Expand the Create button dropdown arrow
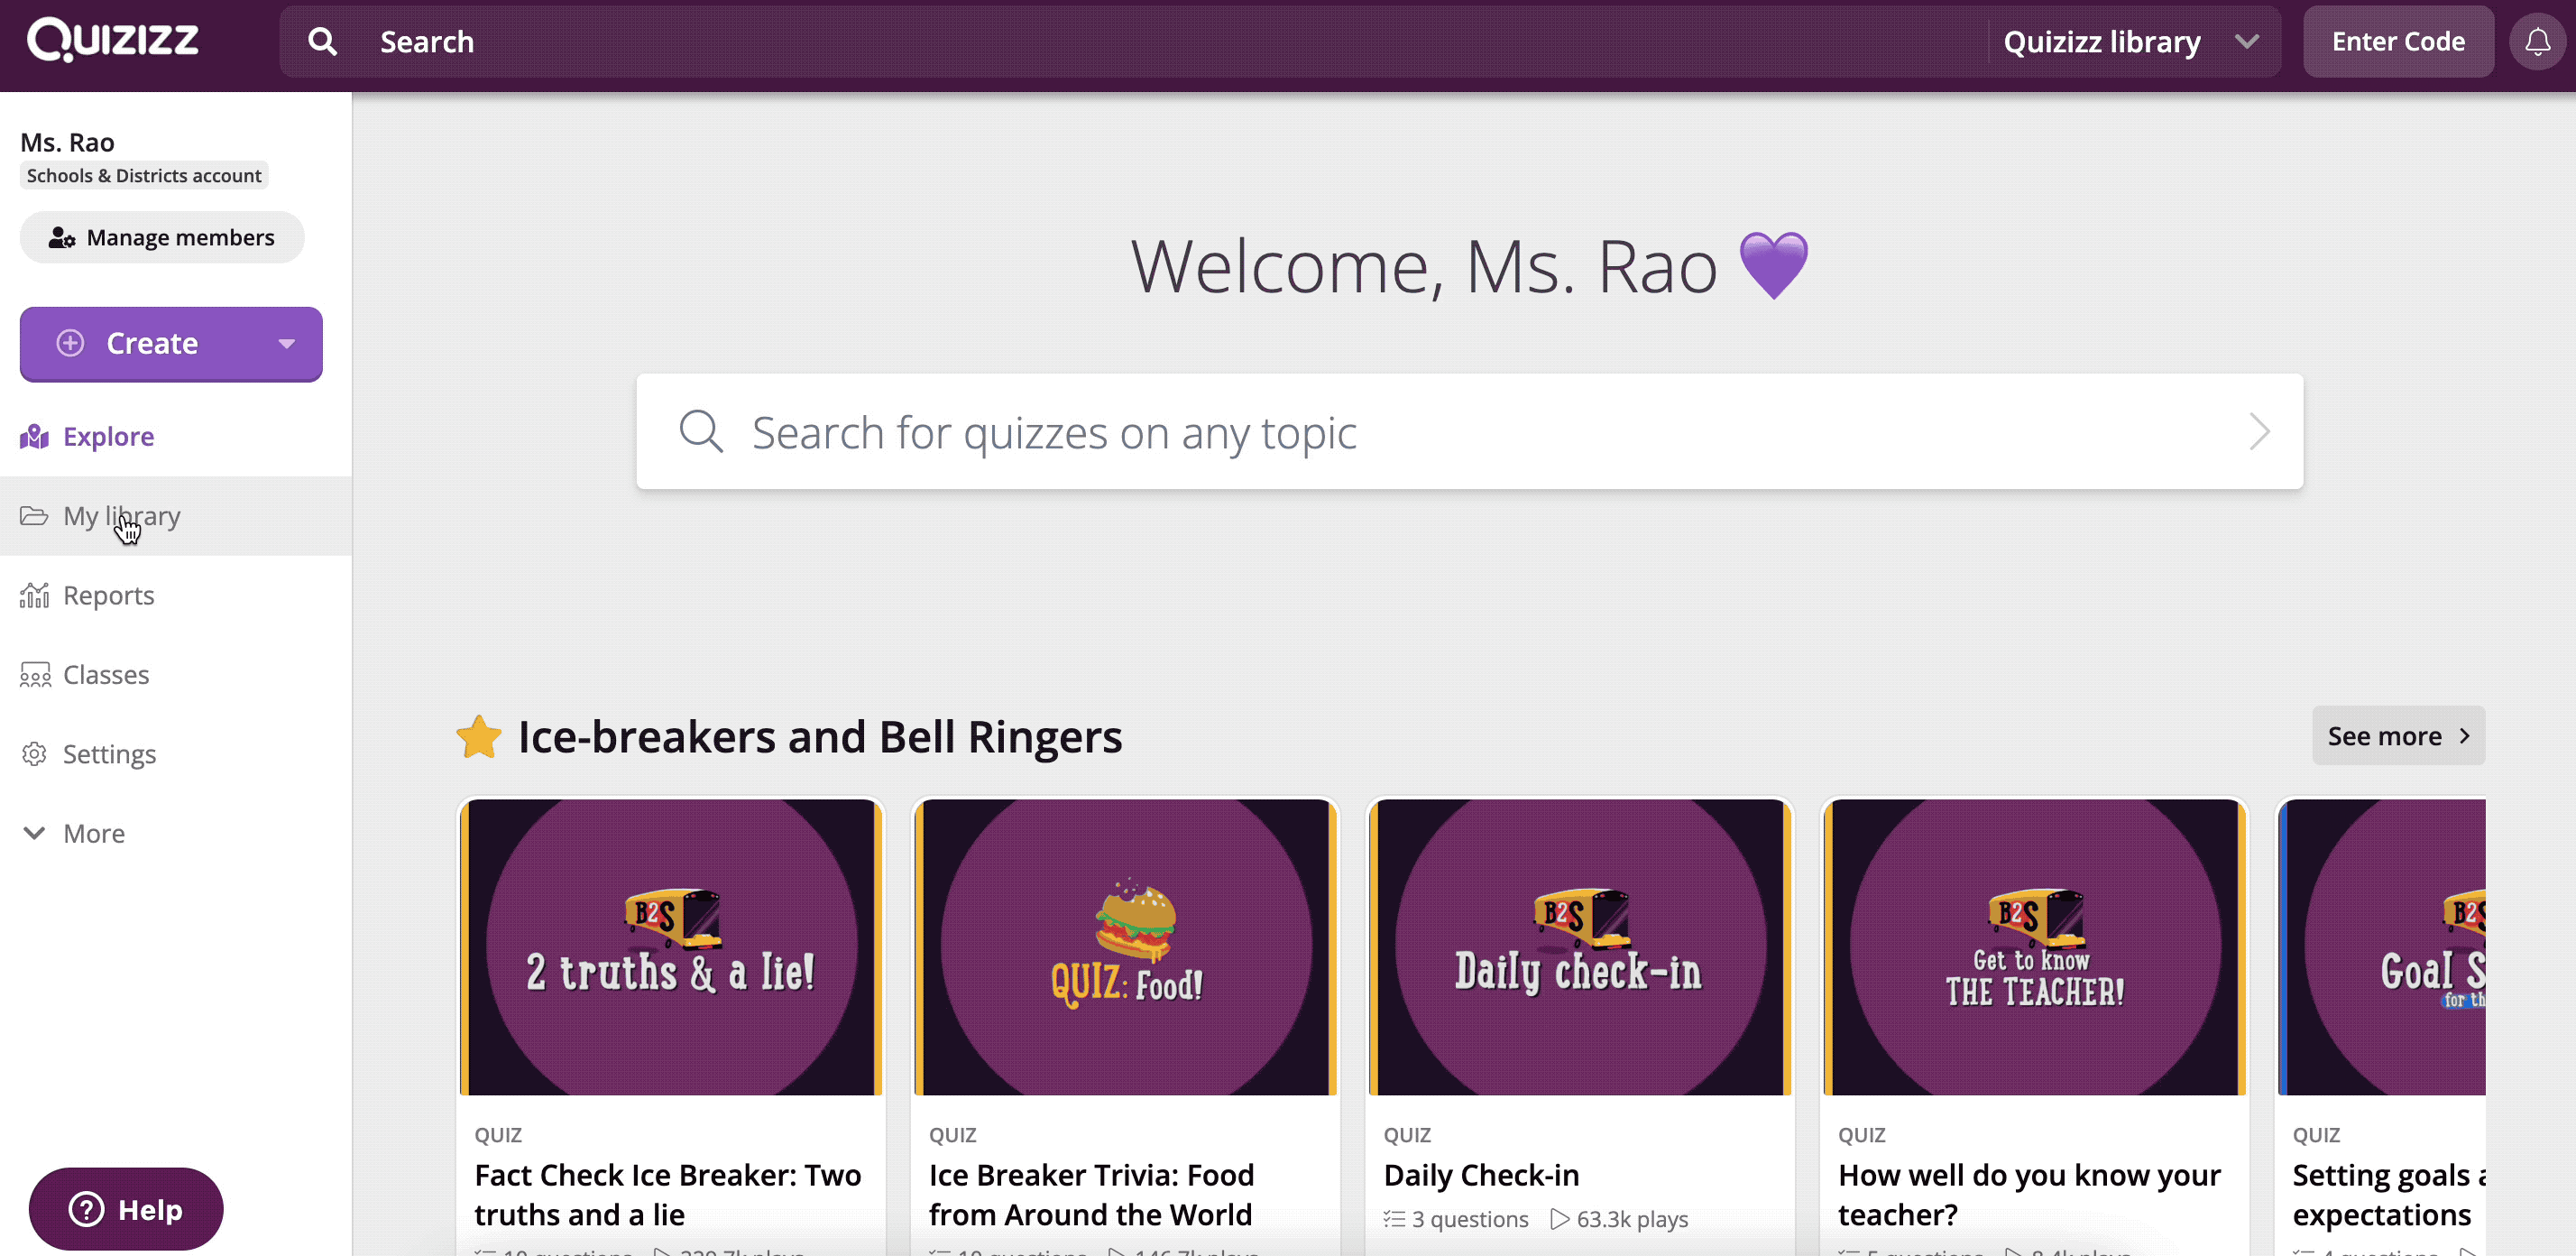 [x=288, y=342]
